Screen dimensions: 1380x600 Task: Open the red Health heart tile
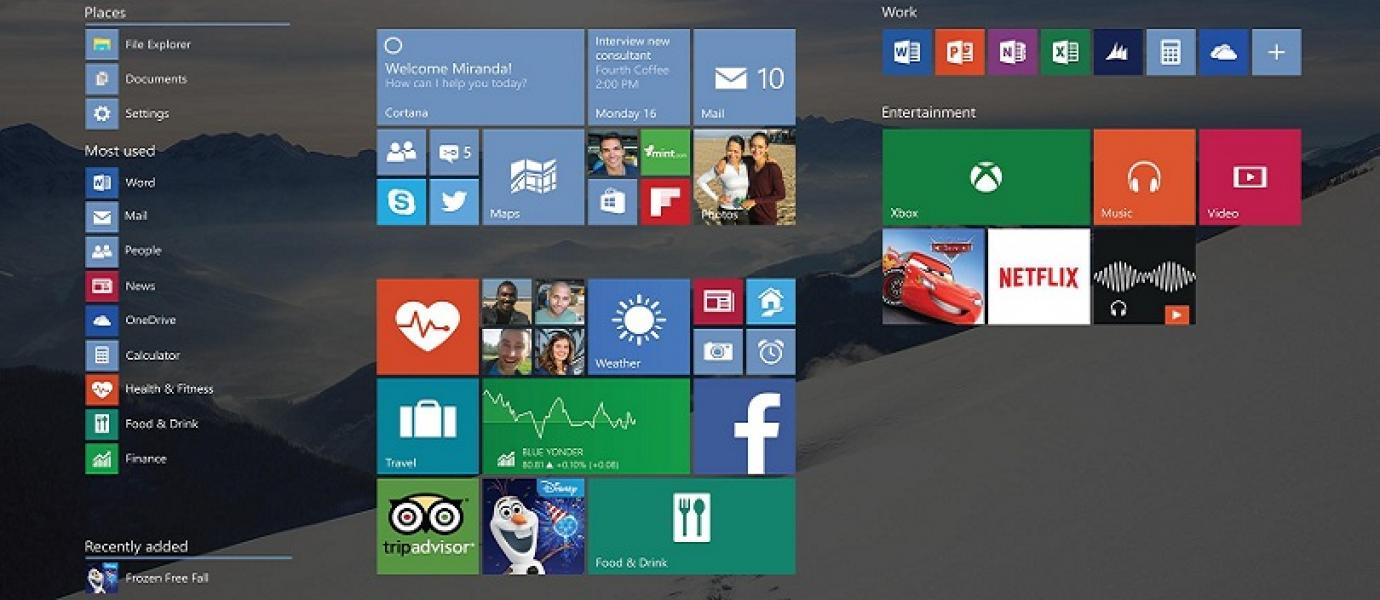[427, 326]
